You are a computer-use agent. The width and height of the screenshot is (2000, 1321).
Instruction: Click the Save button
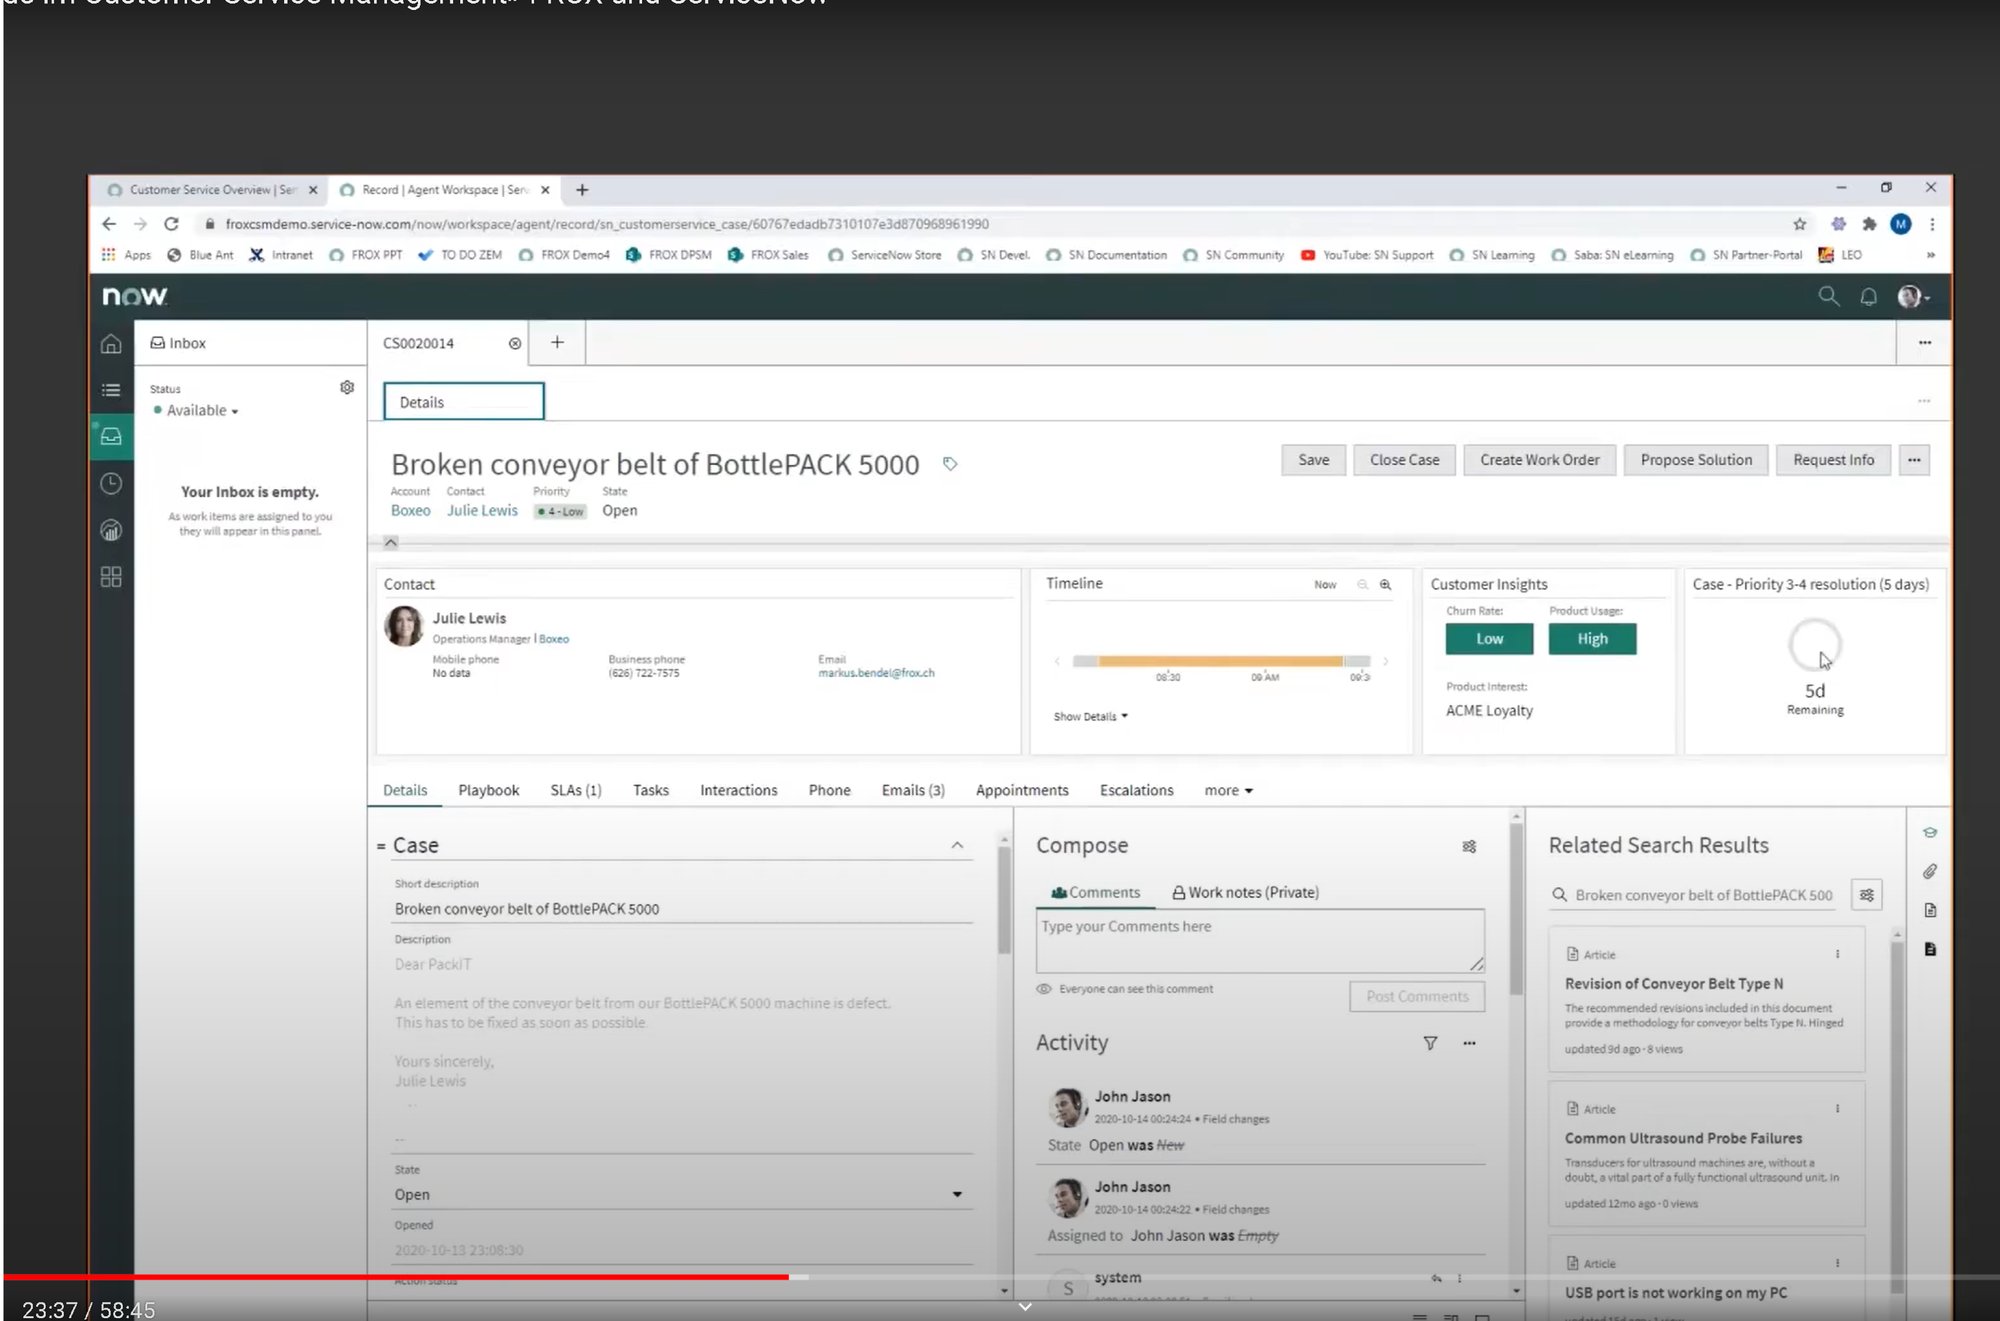coord(1313,460)
